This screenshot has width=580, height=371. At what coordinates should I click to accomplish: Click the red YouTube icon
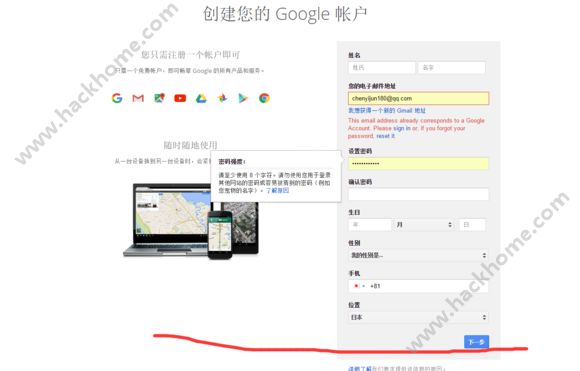pyautogui.click(x=180, y=98)
